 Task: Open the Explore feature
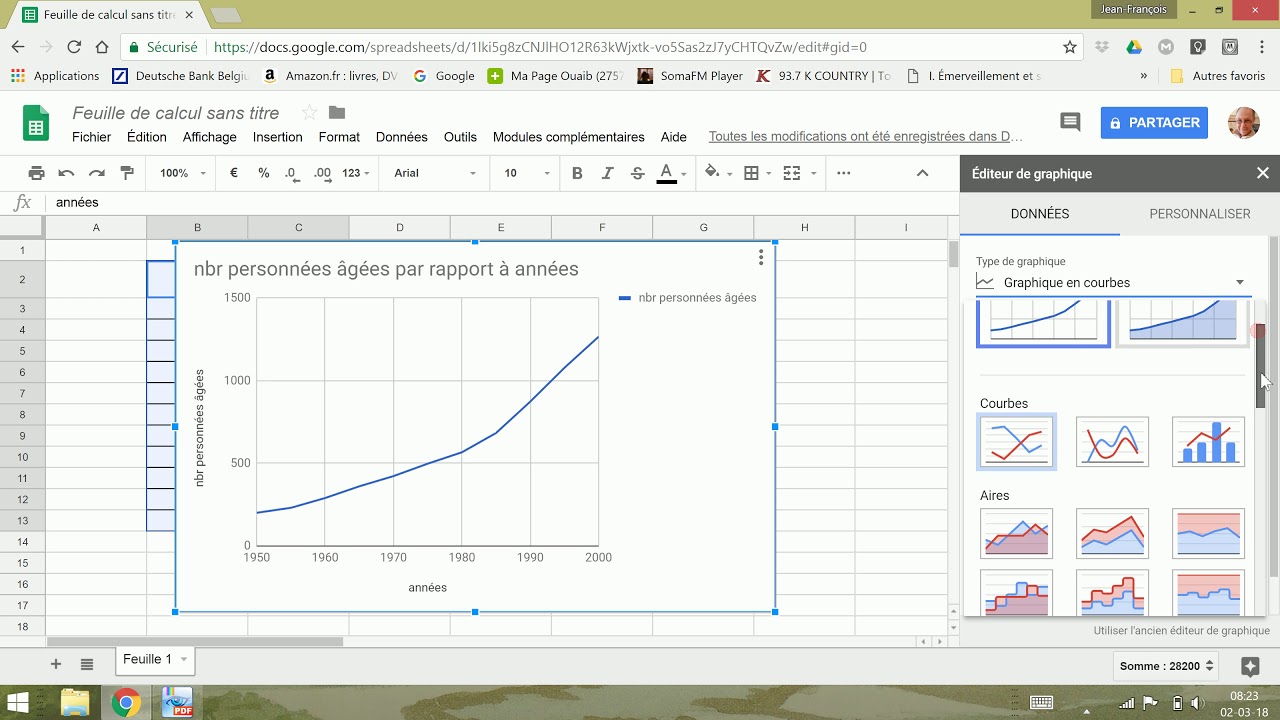pyautogui.click(x=1250, y=666)
